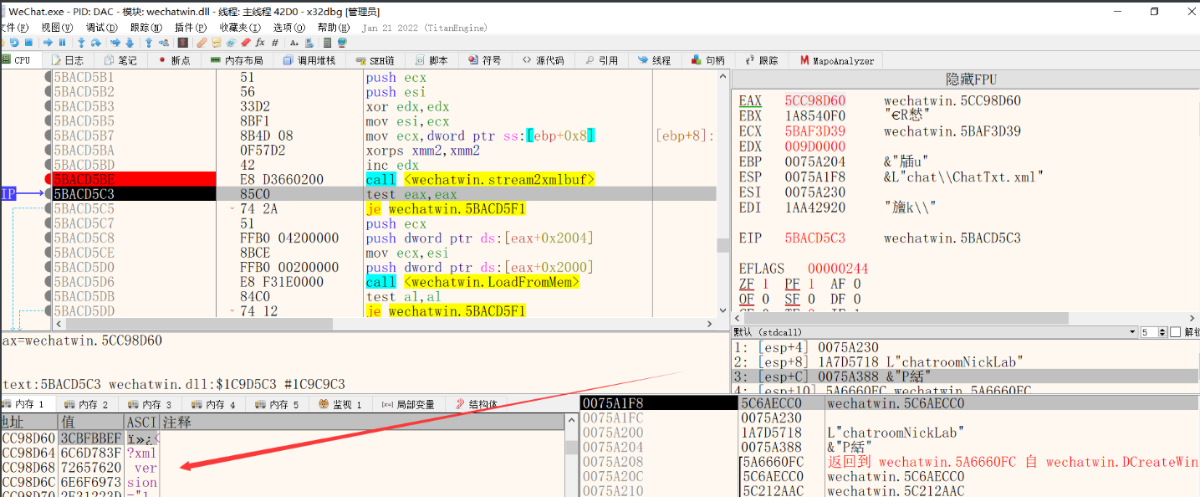Screen dimensions: 1200x497
Task: Toggle breakpoint bullet at address 5BACD5B7
Action: tap(47, 134)
